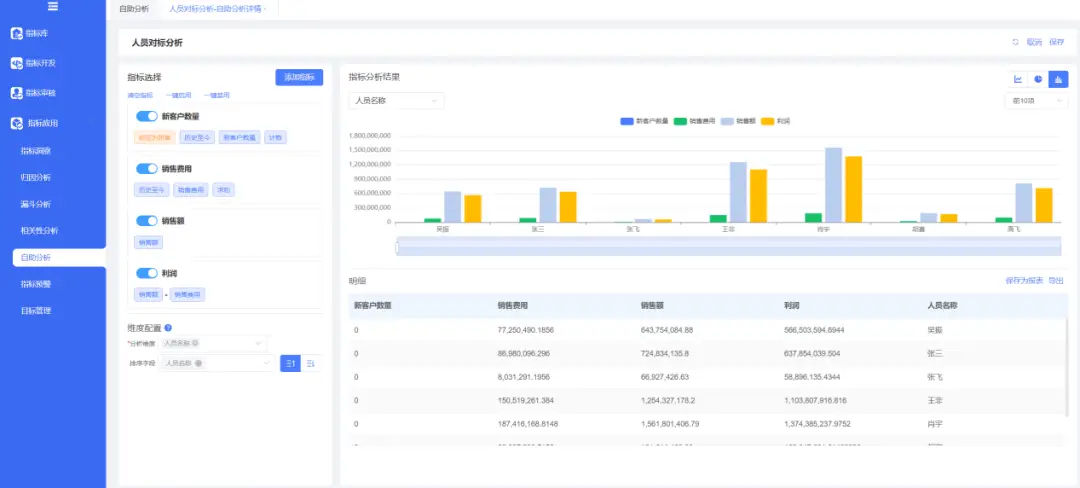Click the chart data zoom slider bar
Screen dimensions: 1080x488
pyautogui.click(x=729, y=247)
